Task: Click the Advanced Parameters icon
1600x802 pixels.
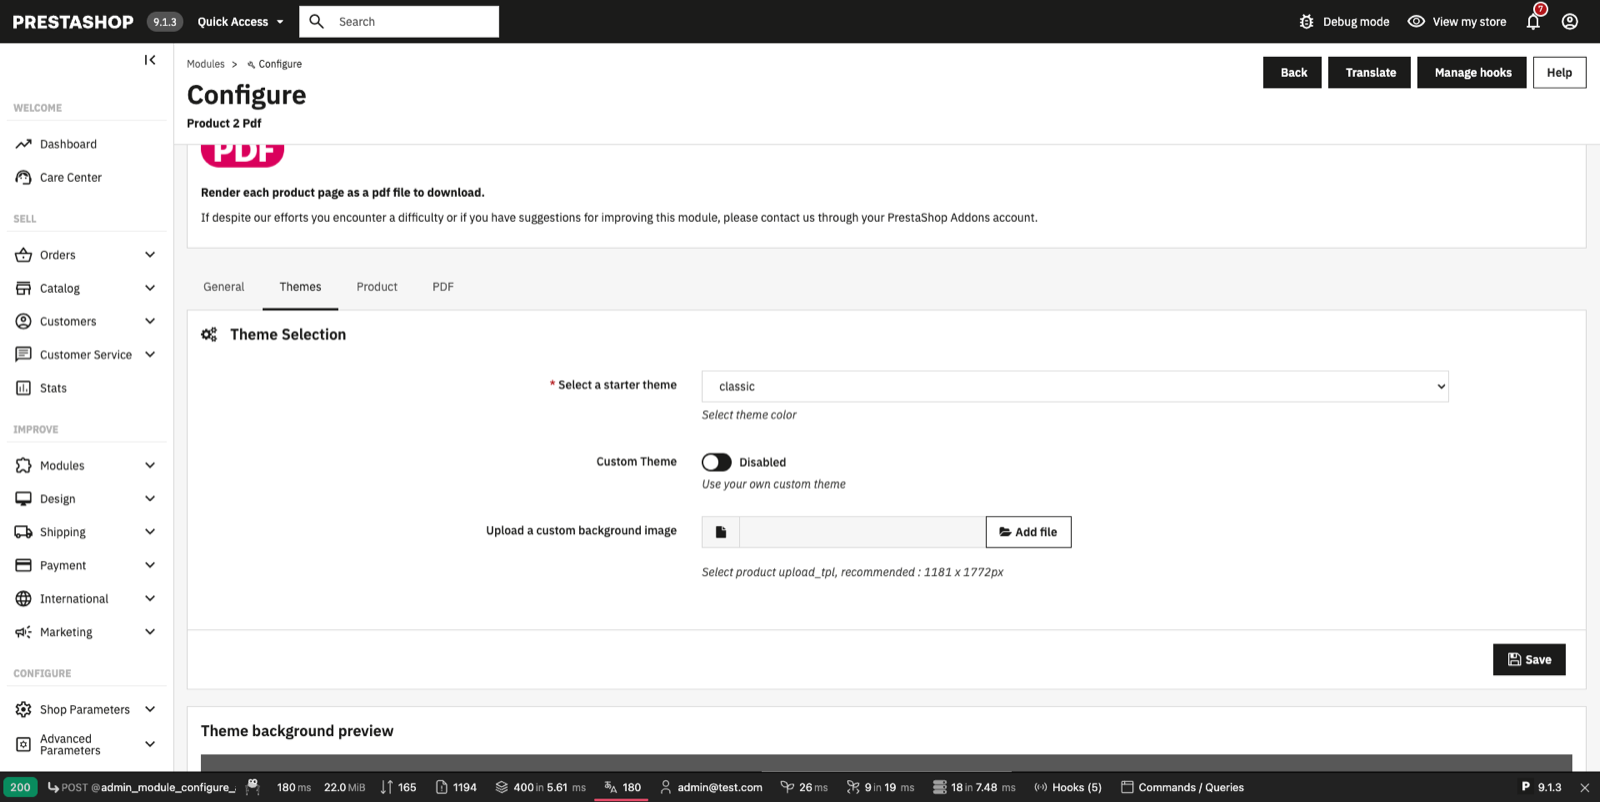Action: 23,744
